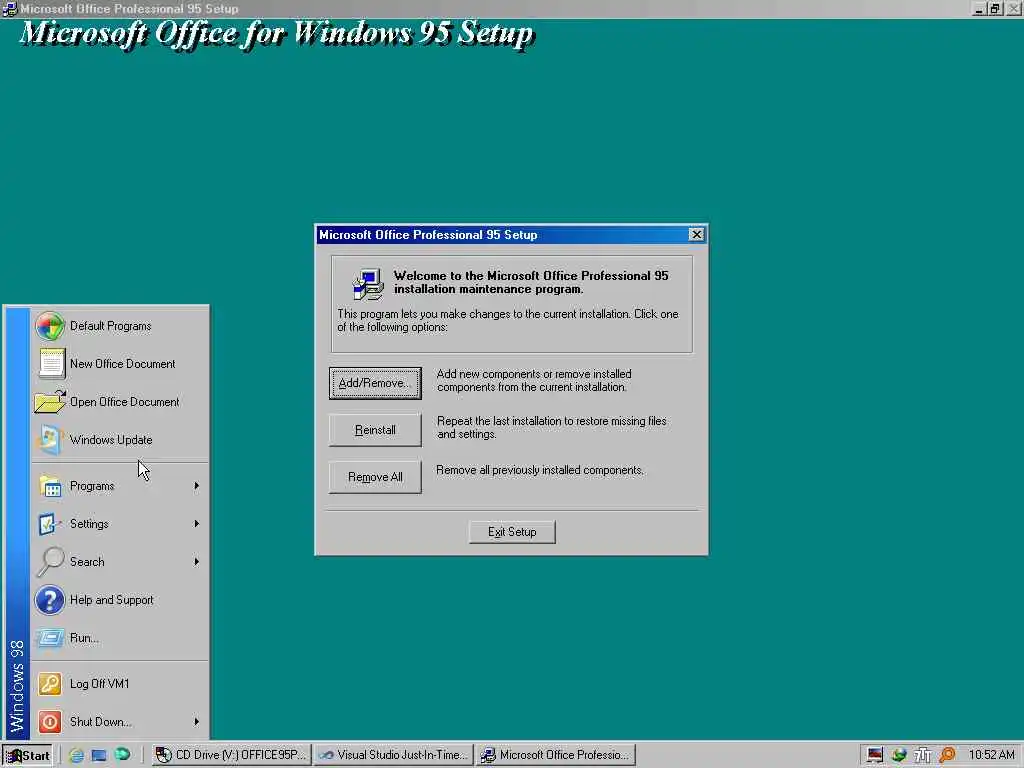Screen dimensions: 1024x768
Task: Click the monitor tray icon
Action: point(874,756)
